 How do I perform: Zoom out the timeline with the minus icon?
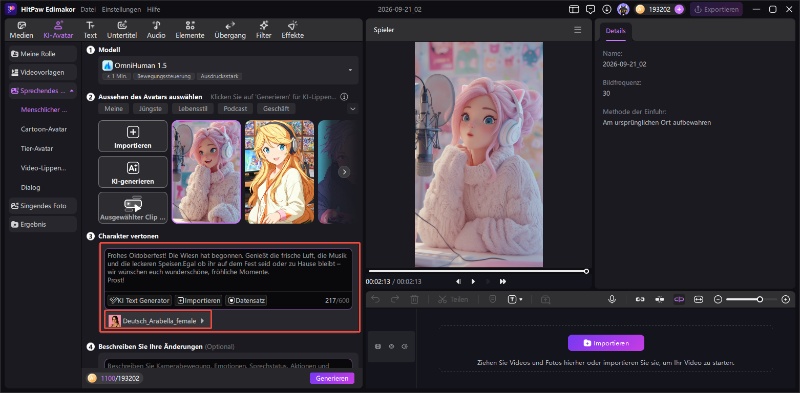(718, 300)
